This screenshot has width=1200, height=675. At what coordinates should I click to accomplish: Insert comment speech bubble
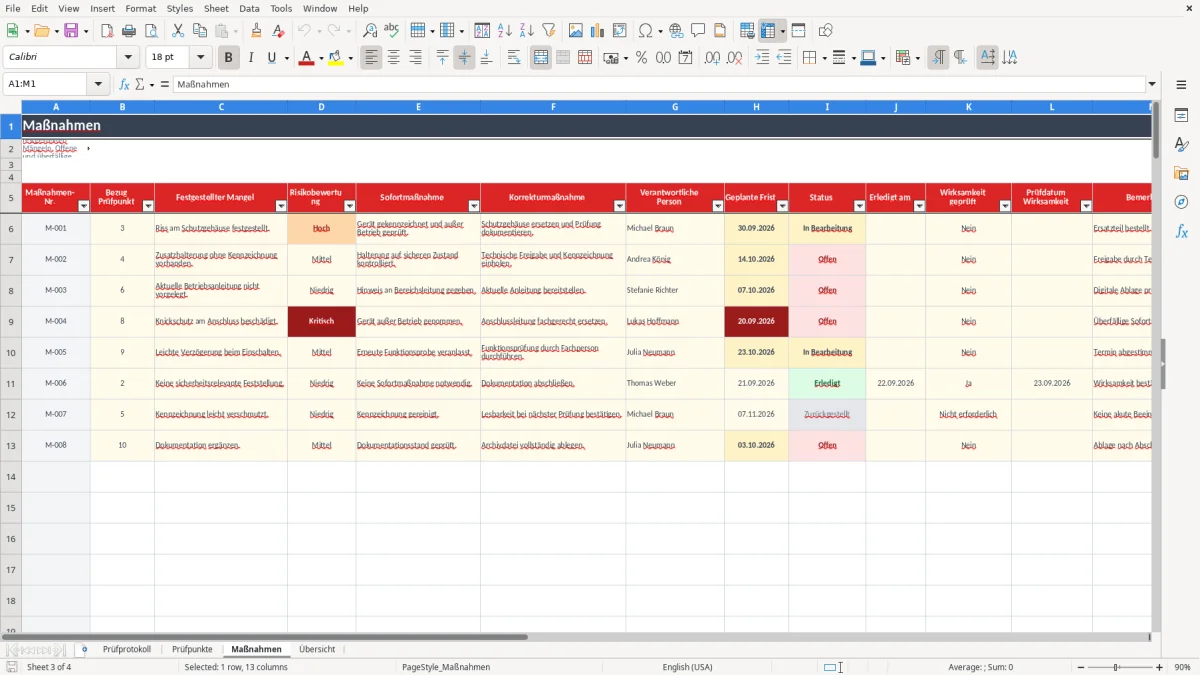pos(698,31)
